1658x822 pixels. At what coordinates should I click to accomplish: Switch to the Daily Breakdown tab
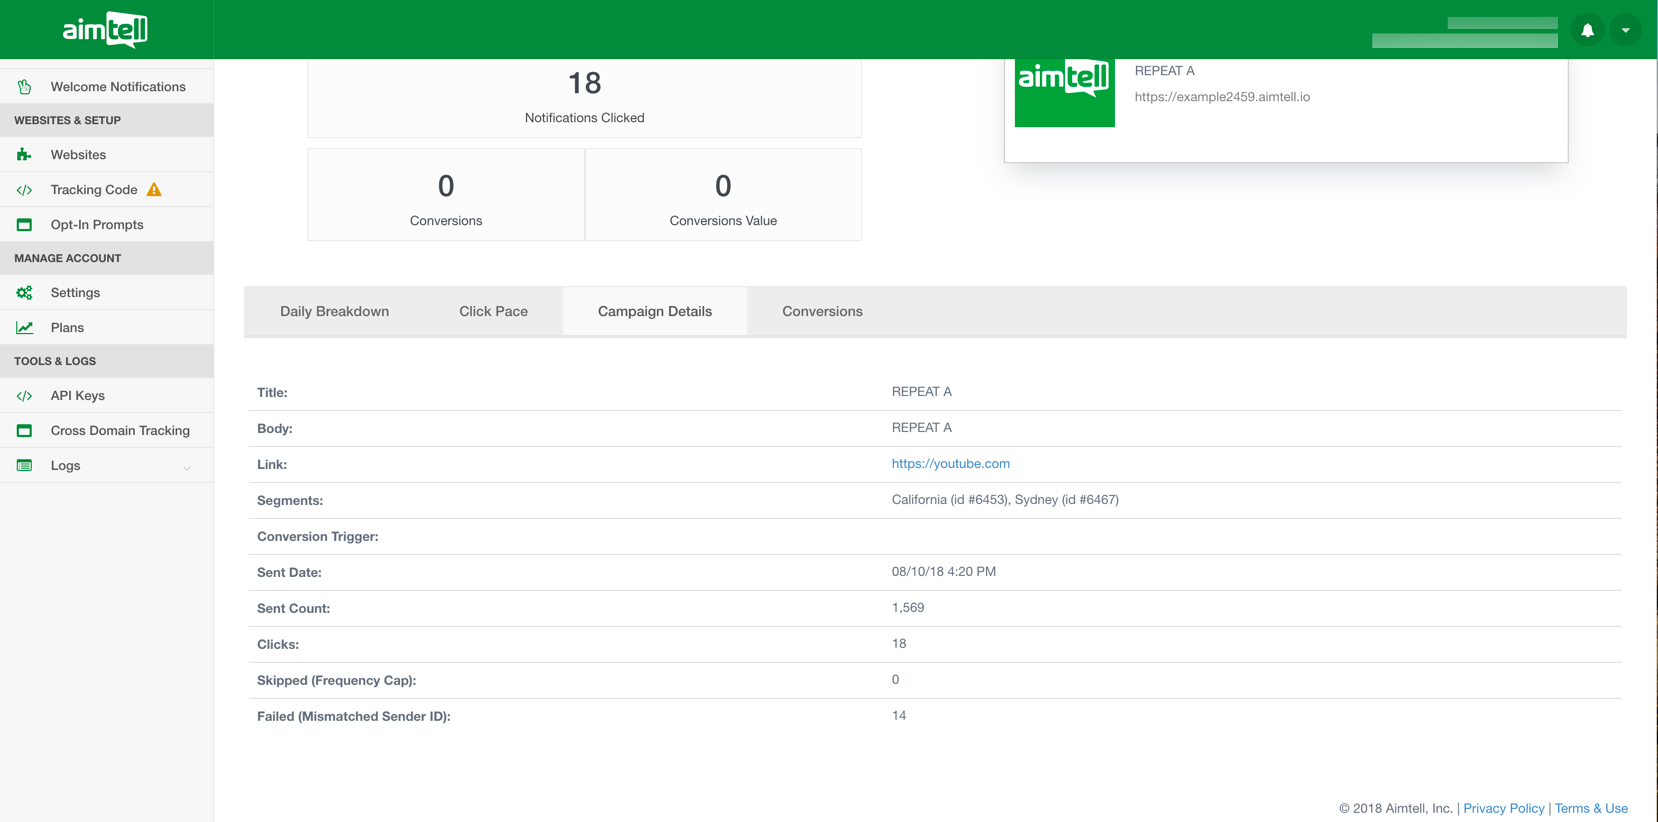pos(334,311)
